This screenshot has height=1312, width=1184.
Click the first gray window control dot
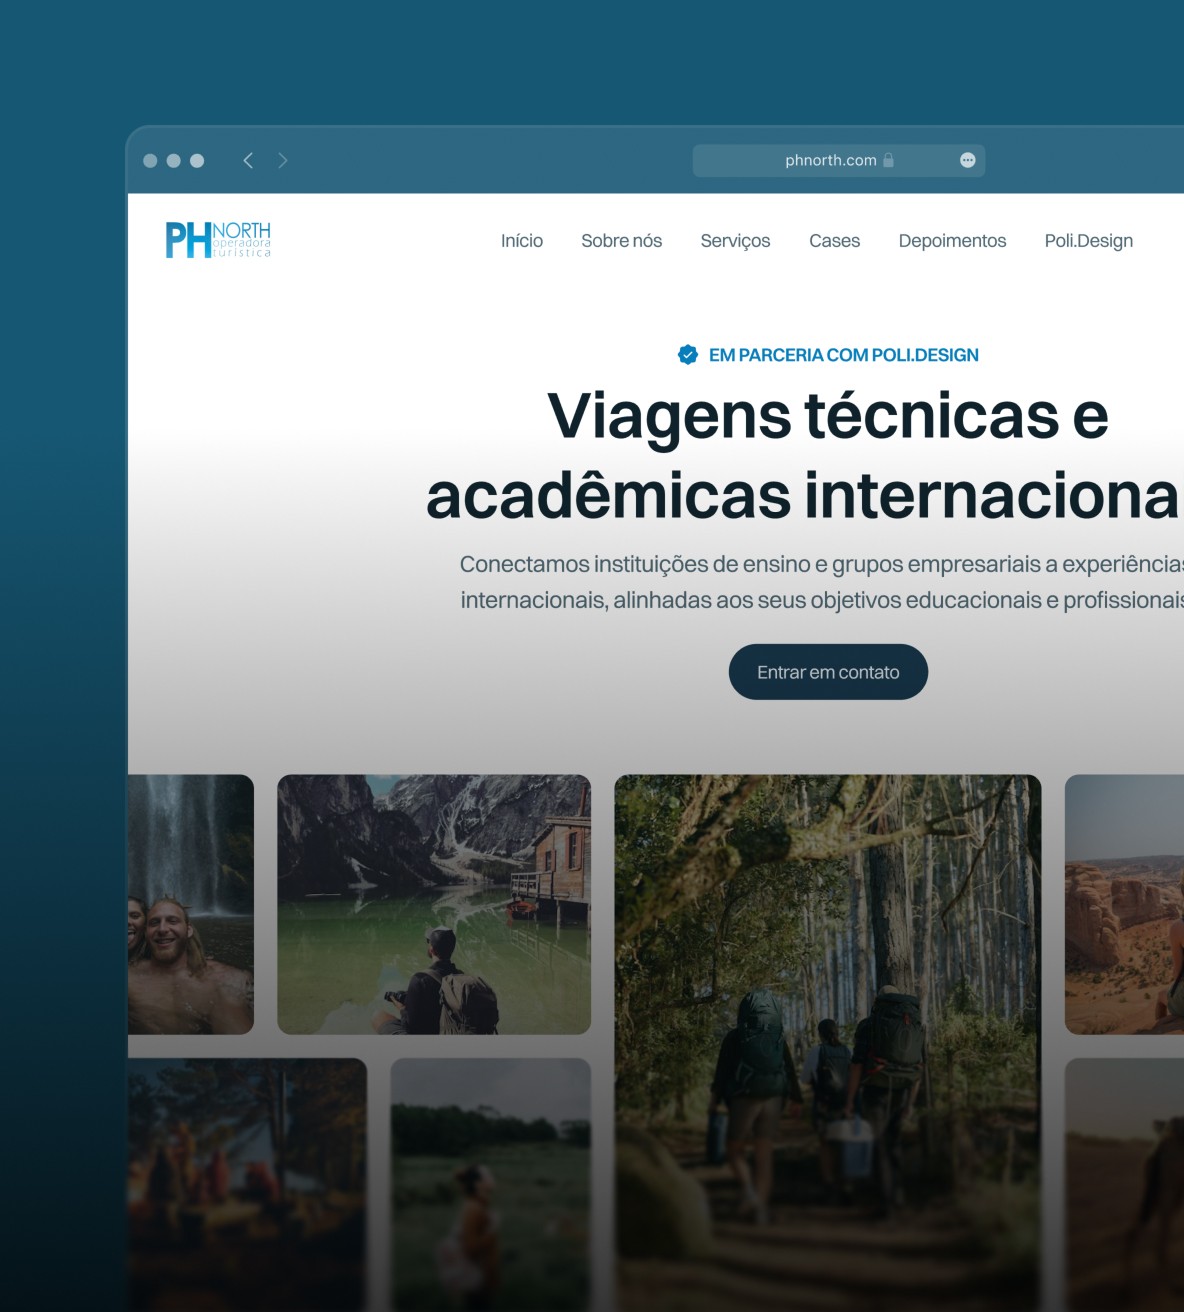[x=150, y=161]
